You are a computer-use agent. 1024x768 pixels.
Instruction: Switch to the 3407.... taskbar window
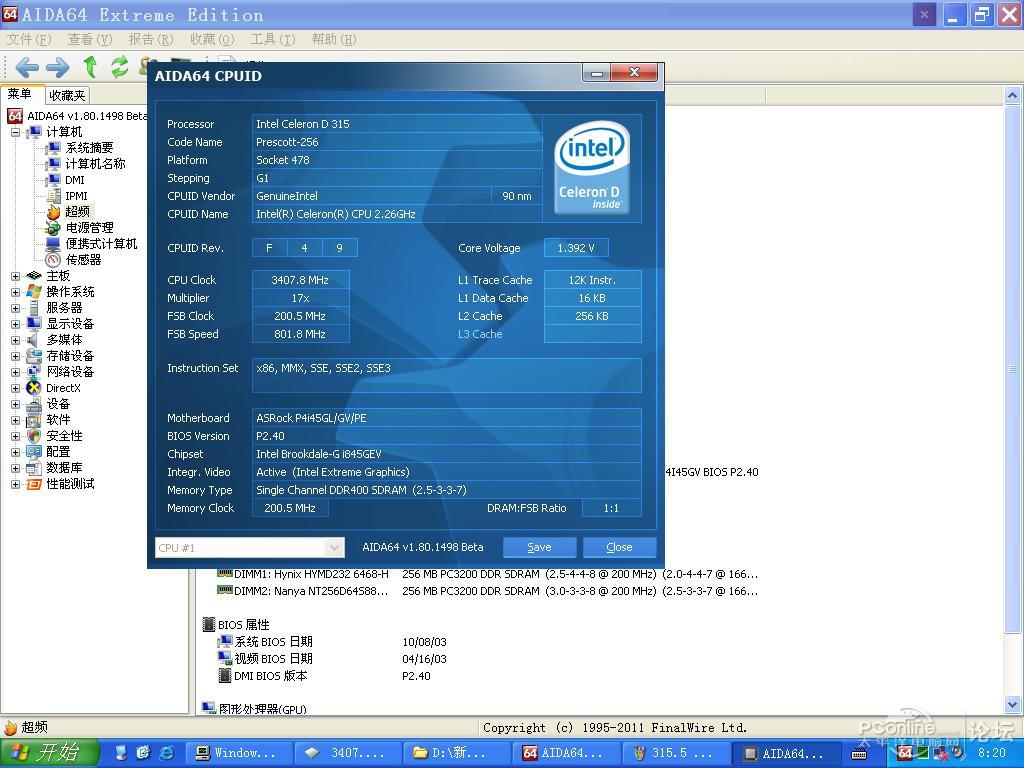click(348, 753)
